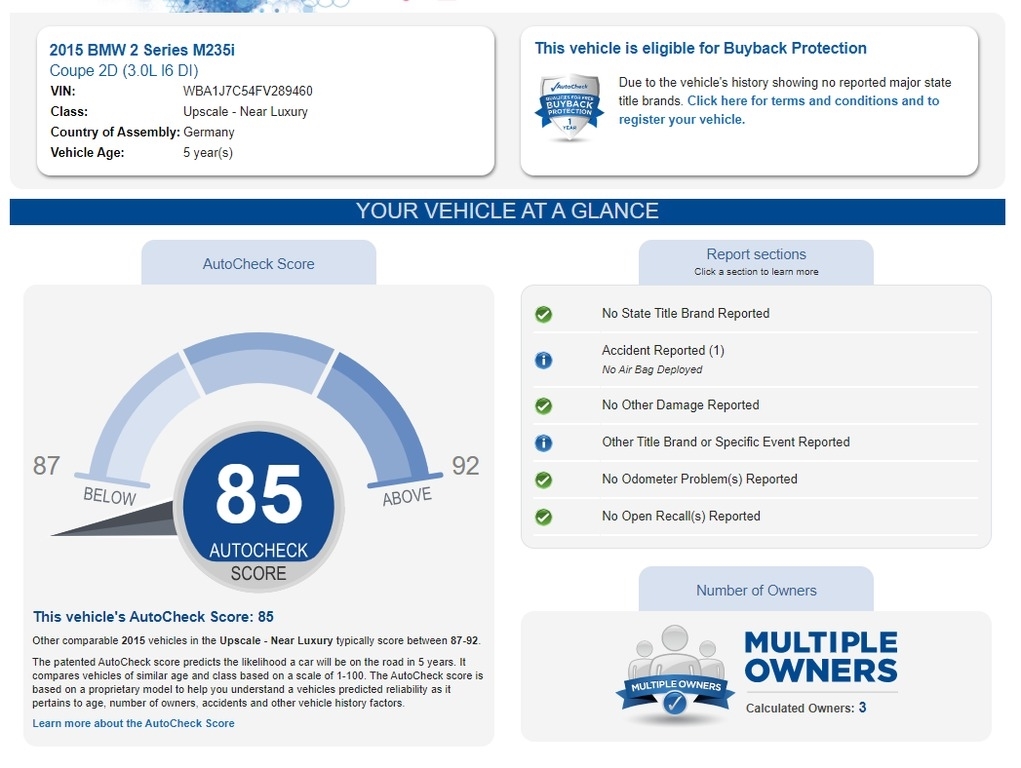Open the Accident Reported (1) section
Screen dimensions: 1021x768
click(662, 351)
